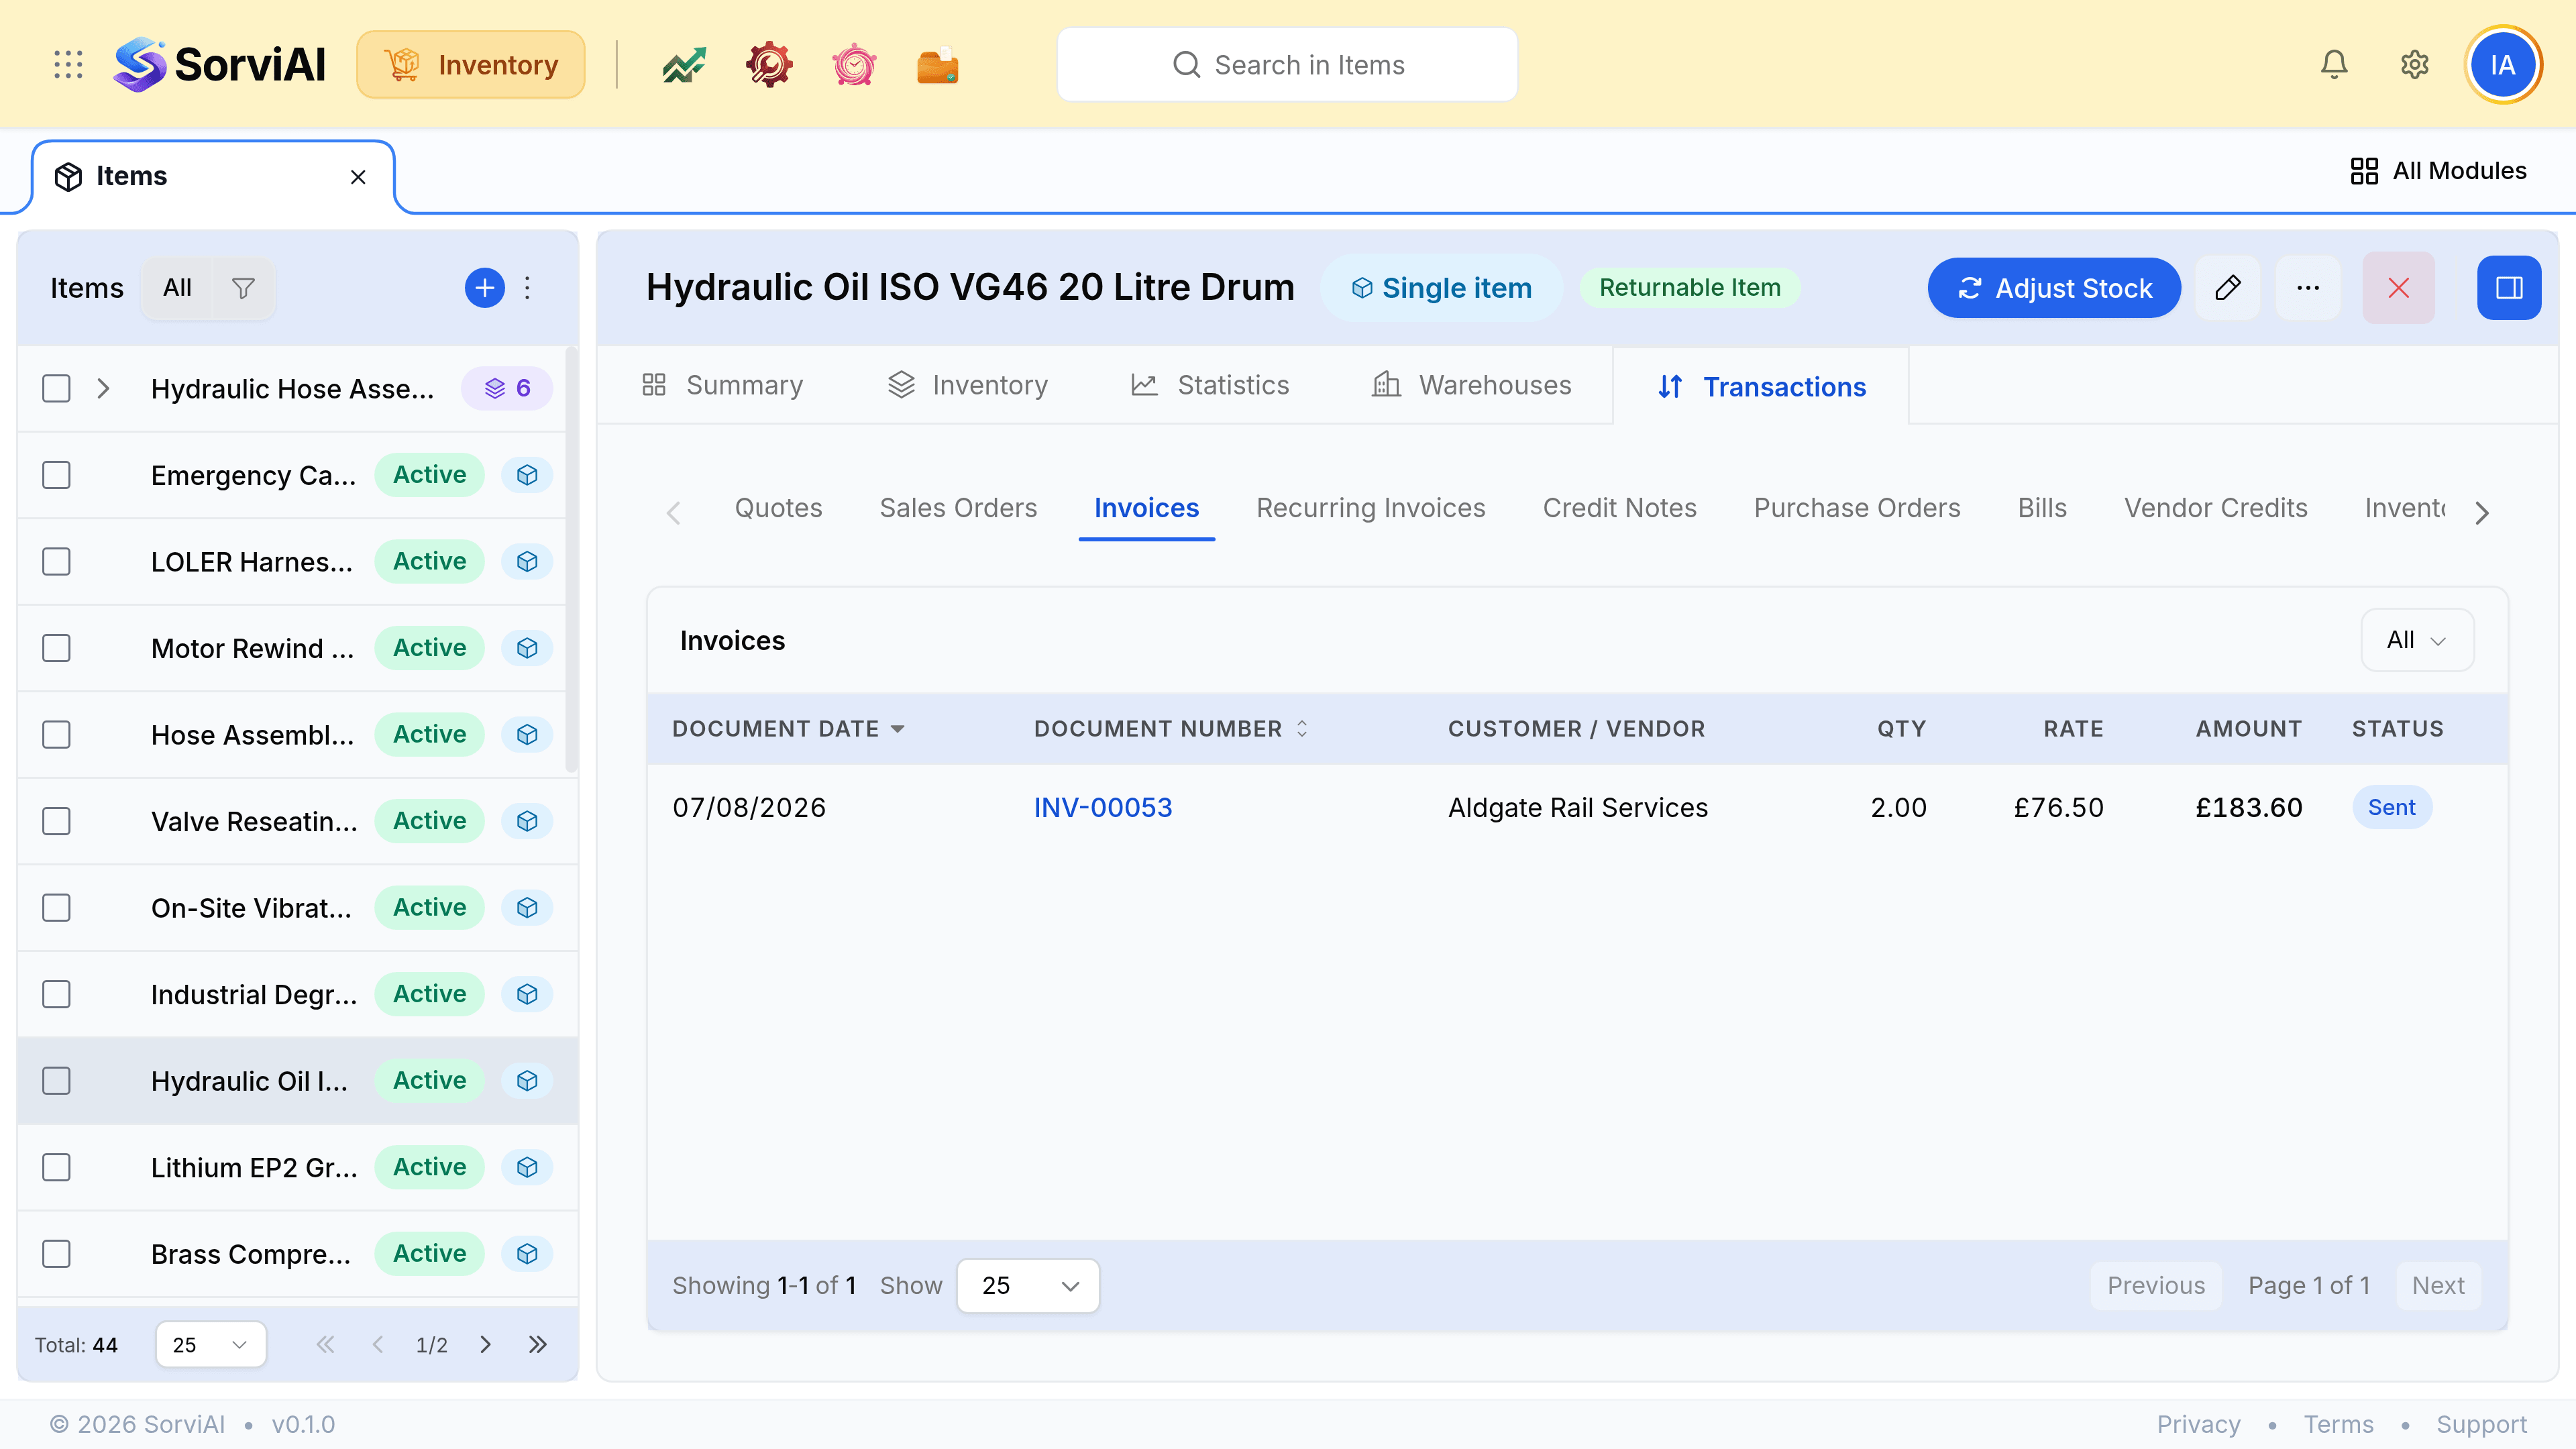Go to previous items page arrow

coord(378,1344)
